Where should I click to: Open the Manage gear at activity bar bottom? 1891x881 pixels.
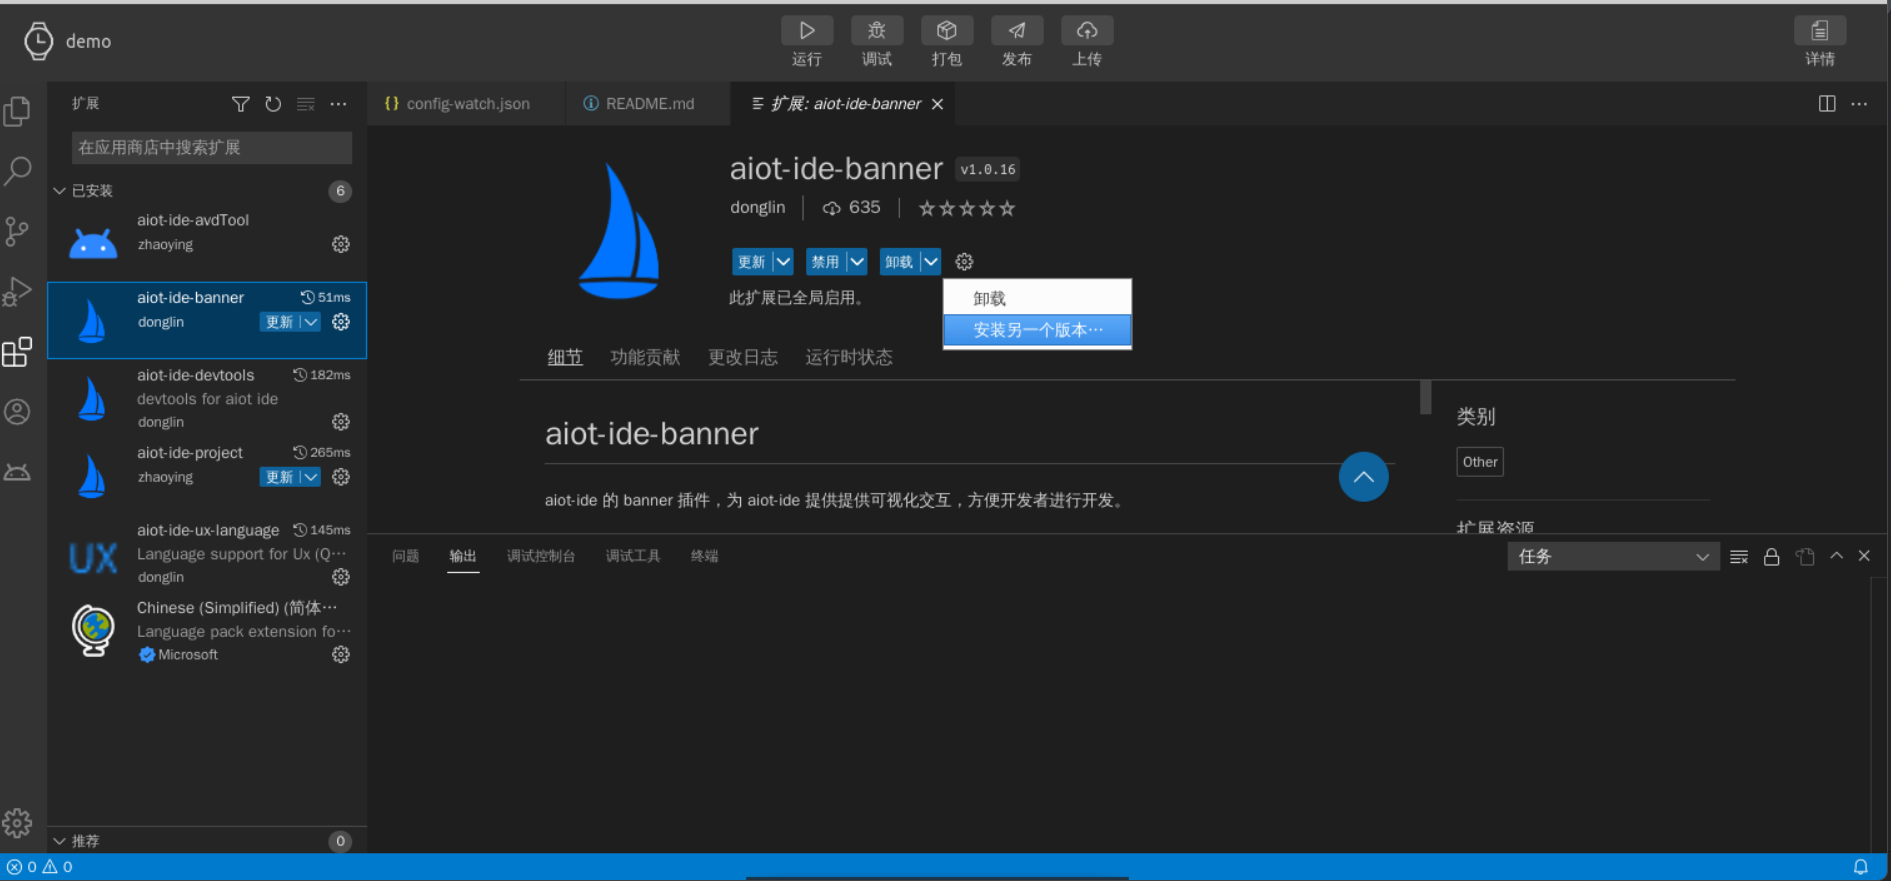pos(17,823)
